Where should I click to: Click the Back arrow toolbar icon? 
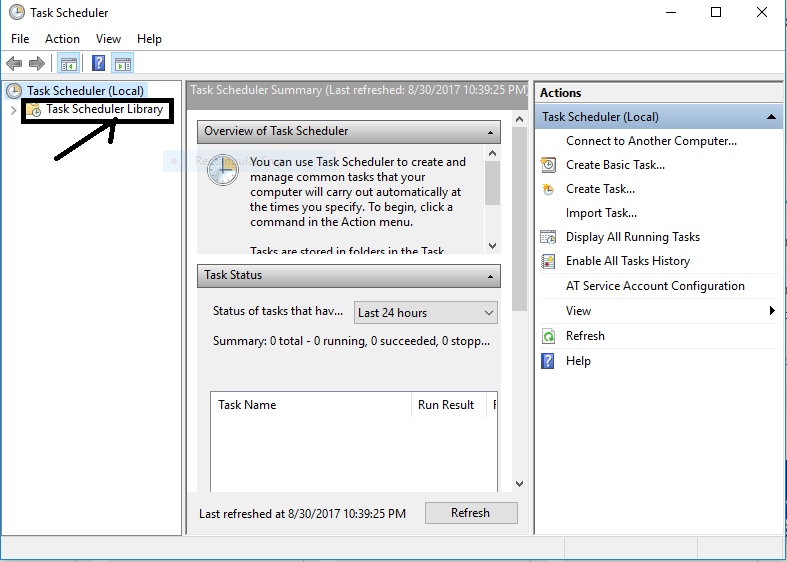(14, 64)
